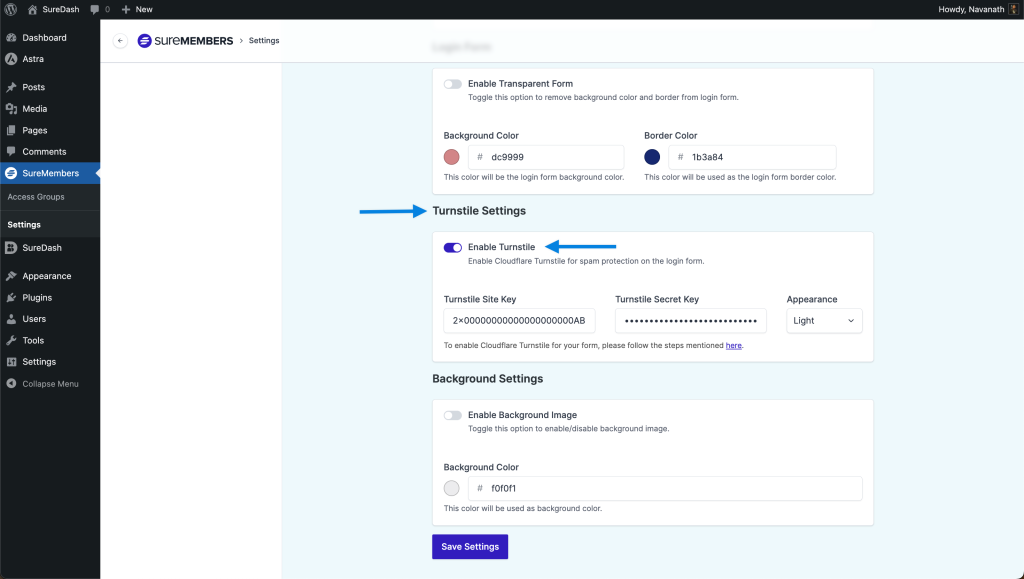Click Howdy, Navanath account link
Screen dimensions: 1024x579
pos(971,9)
